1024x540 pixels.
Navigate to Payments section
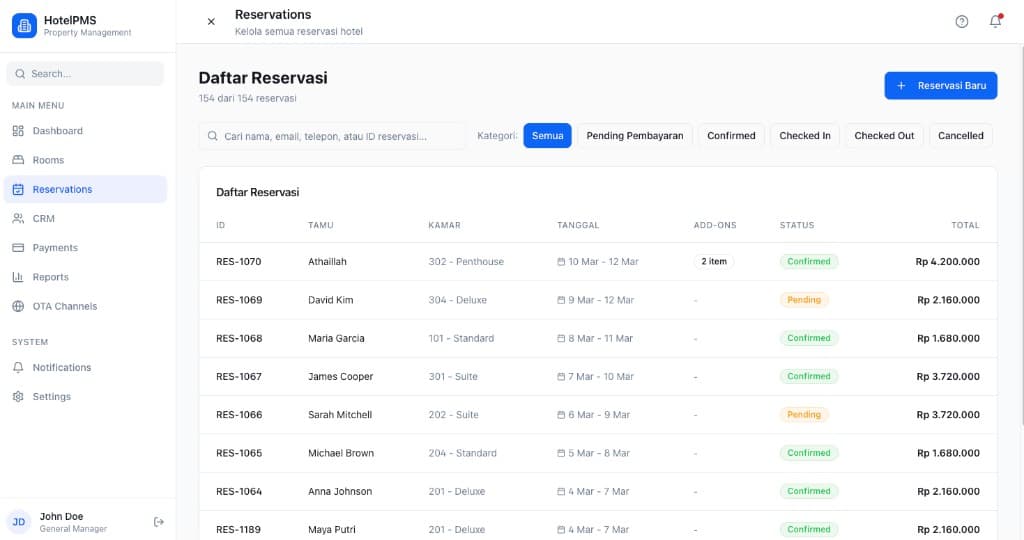point(54,248)
